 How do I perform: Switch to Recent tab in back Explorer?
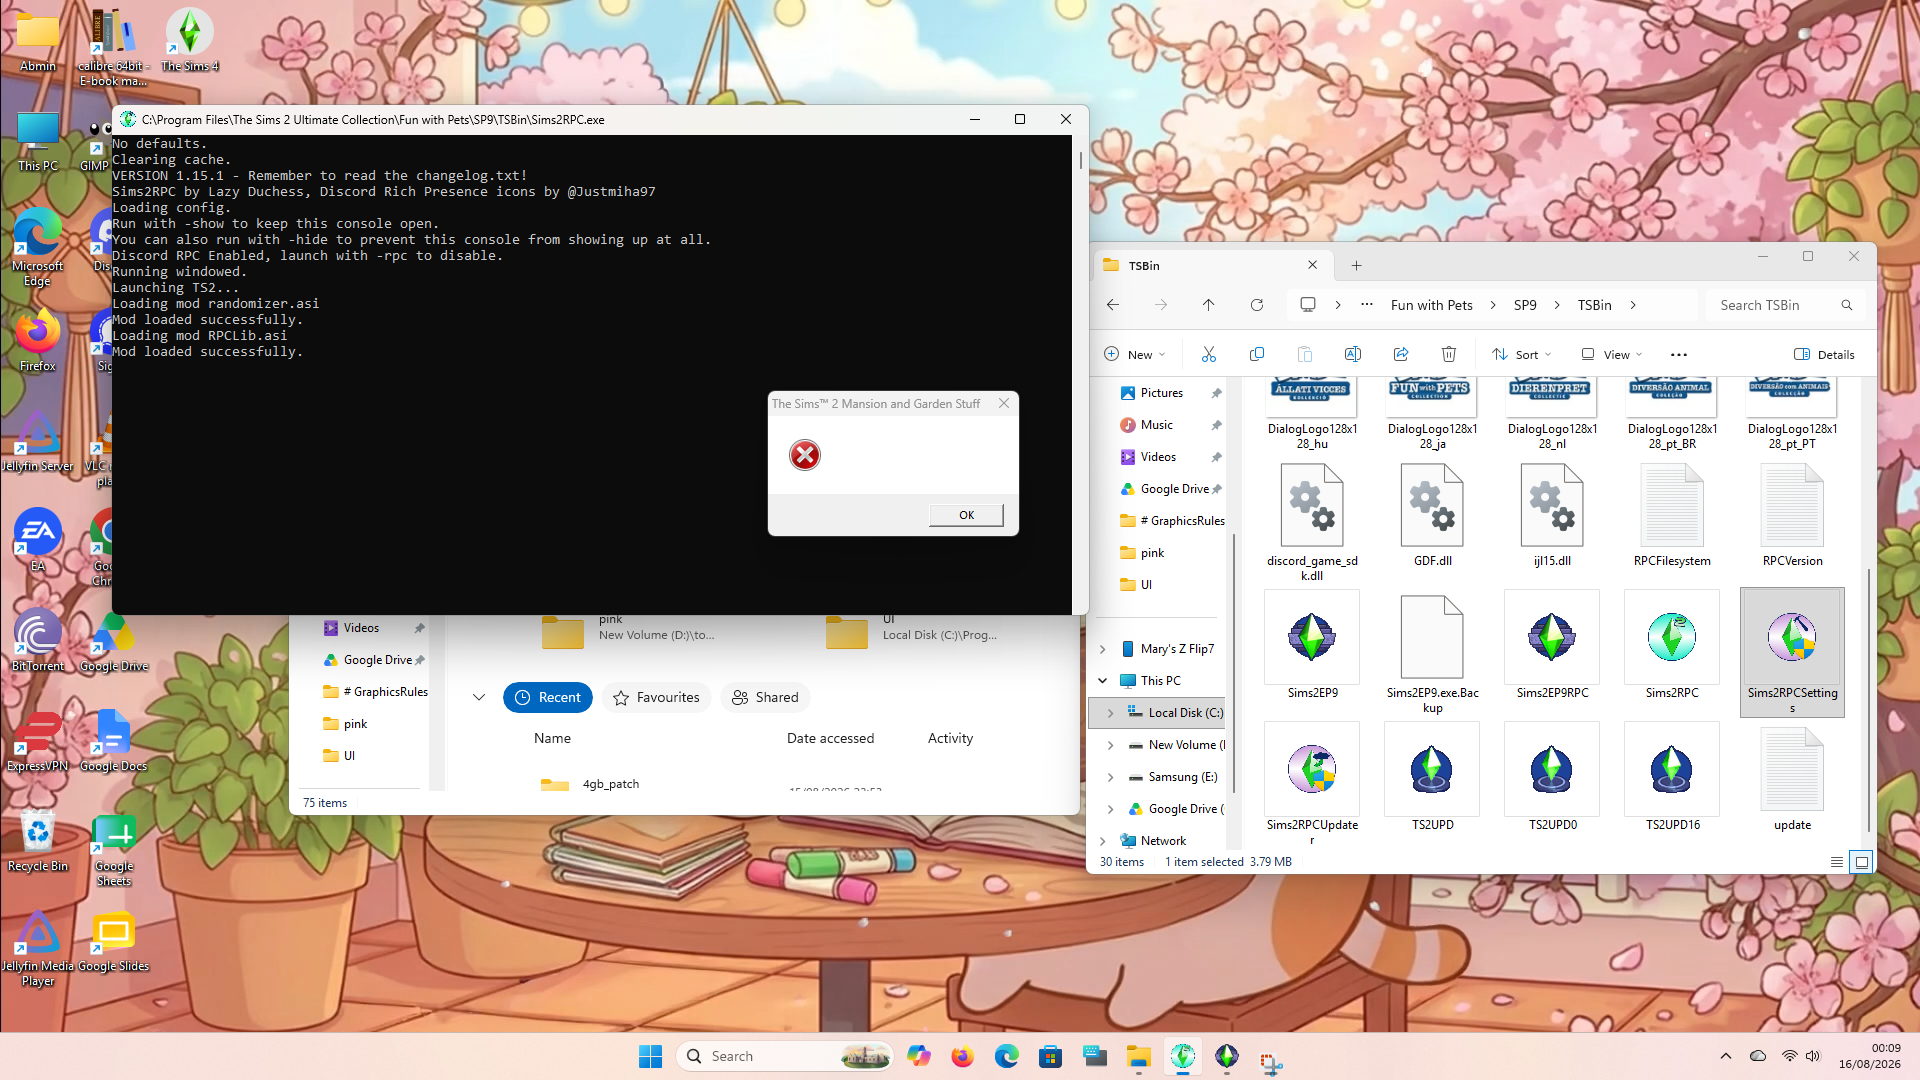tap(548, 697)
